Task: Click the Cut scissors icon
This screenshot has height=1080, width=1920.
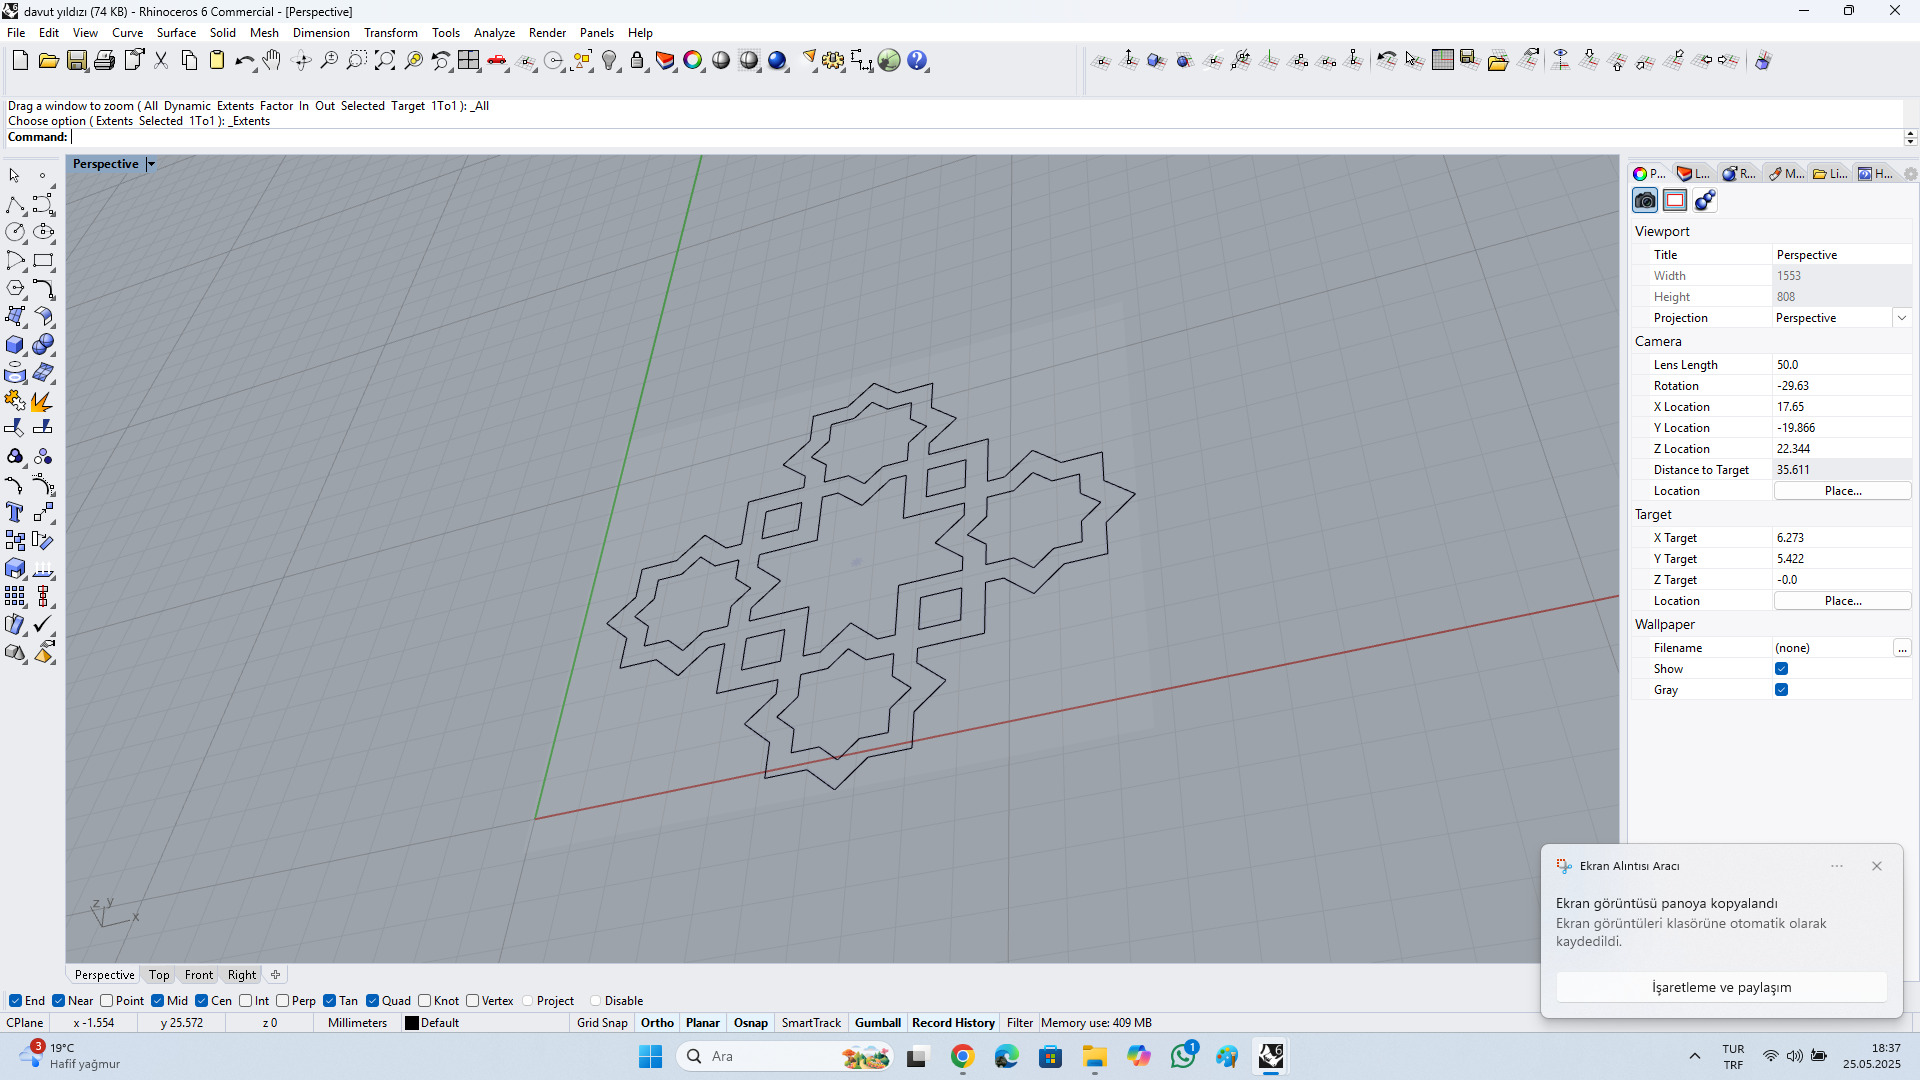Action: pos(161,61)
